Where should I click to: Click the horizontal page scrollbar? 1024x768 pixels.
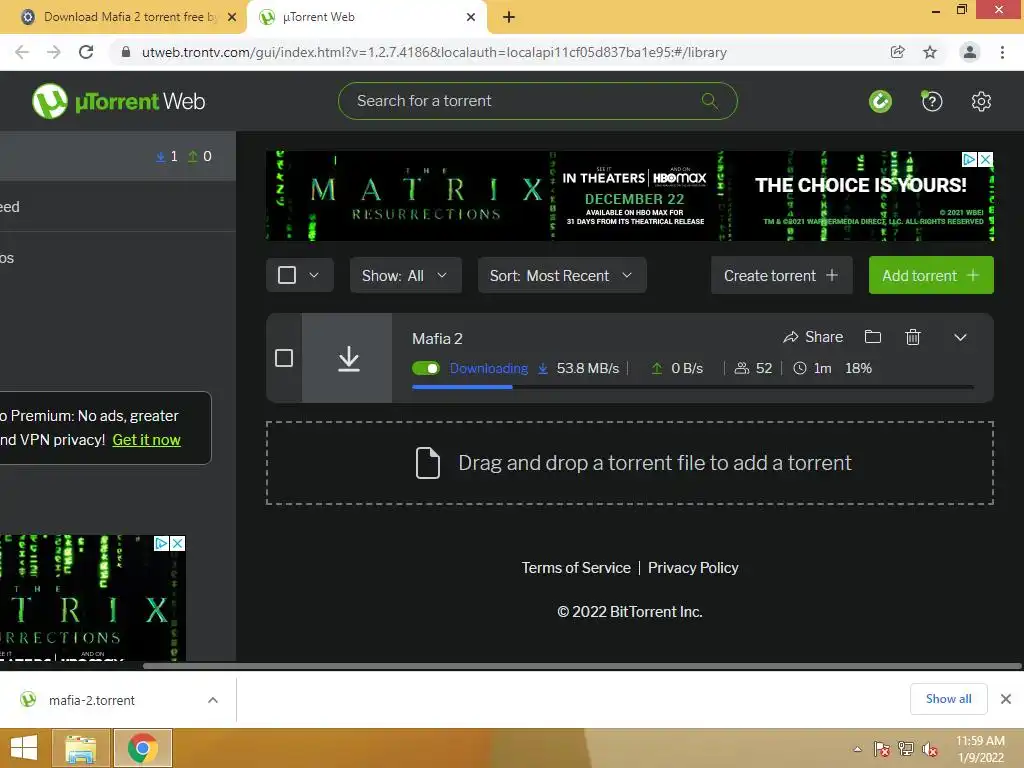(583, 666)
